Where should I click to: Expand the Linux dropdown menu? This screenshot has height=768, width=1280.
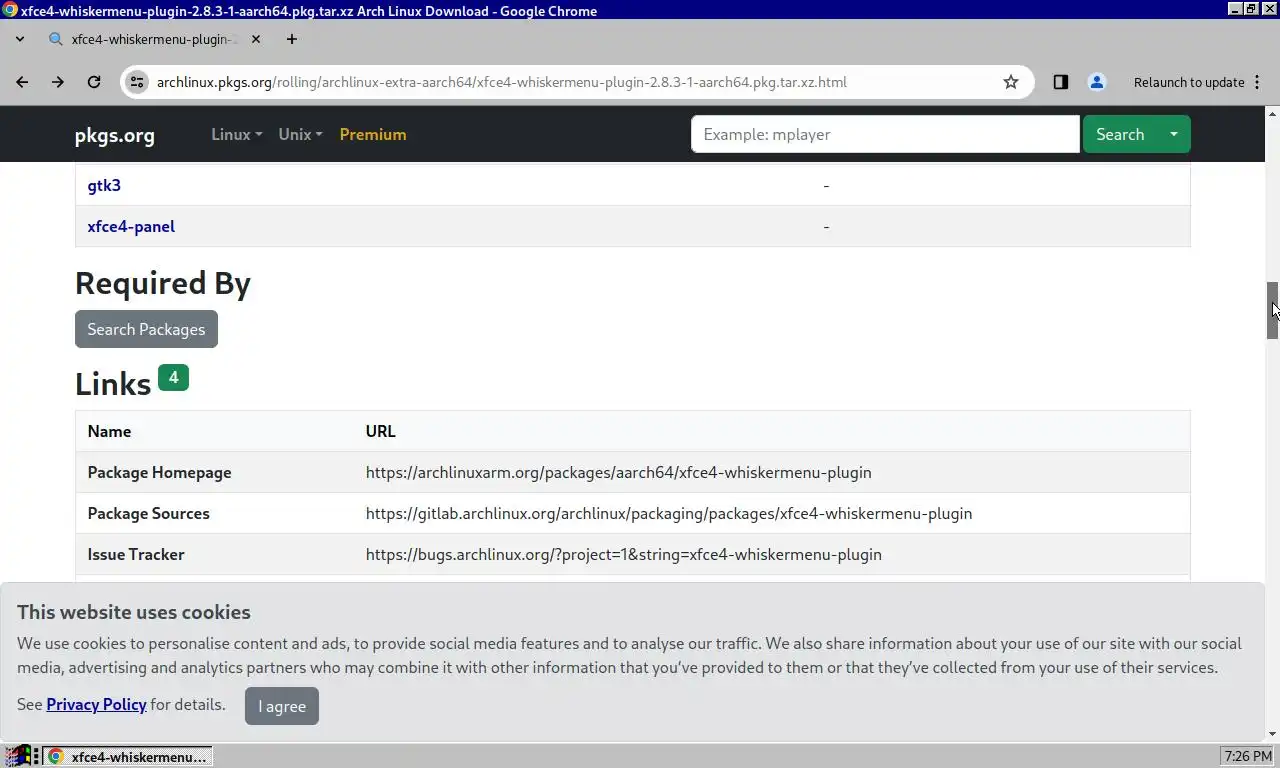point(237,134)
